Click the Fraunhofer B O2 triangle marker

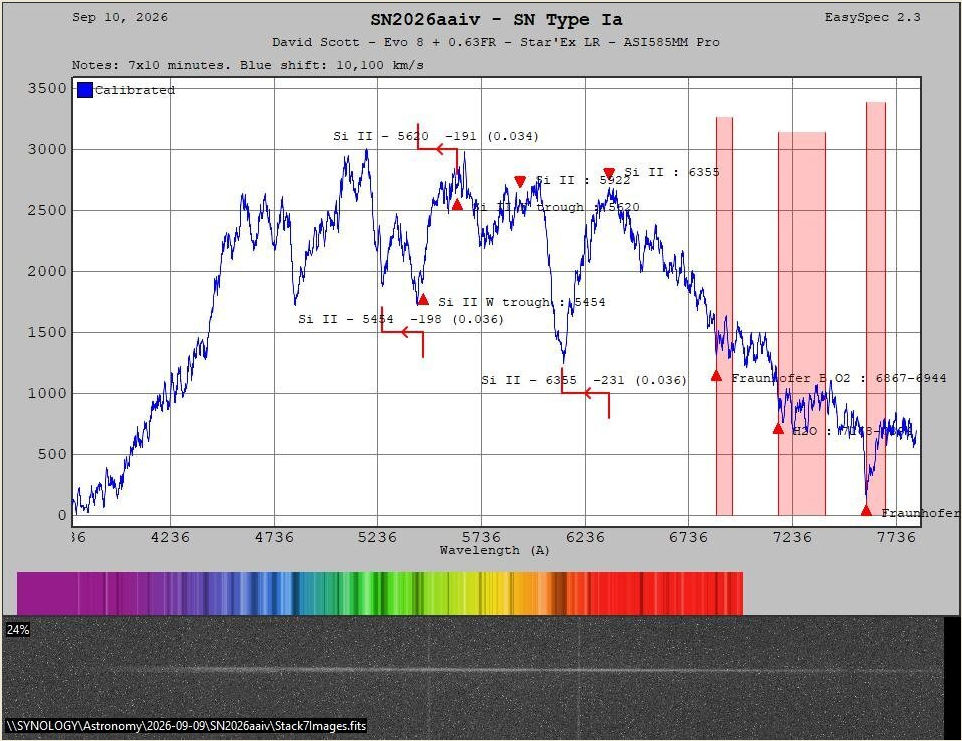[x=716, y=375]
